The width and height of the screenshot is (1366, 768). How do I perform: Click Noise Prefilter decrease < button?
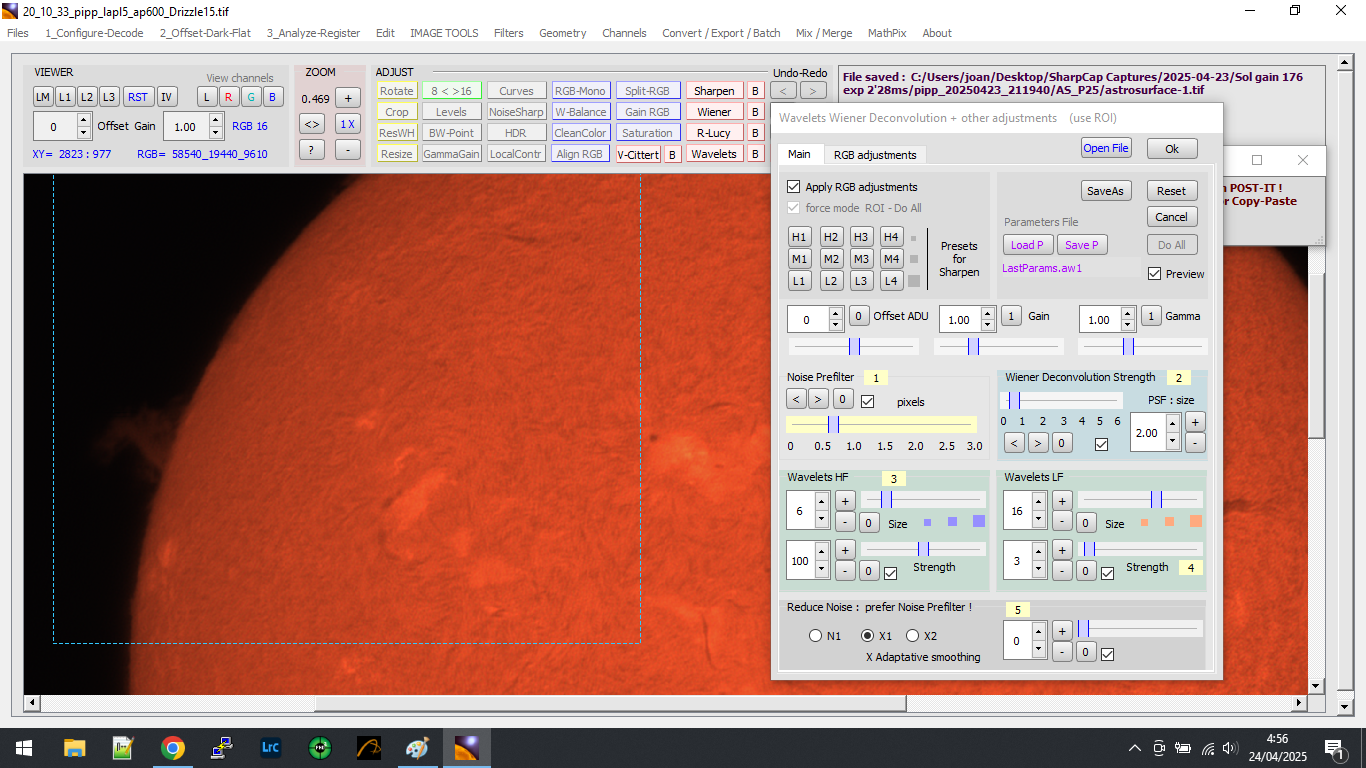point(796,400)
